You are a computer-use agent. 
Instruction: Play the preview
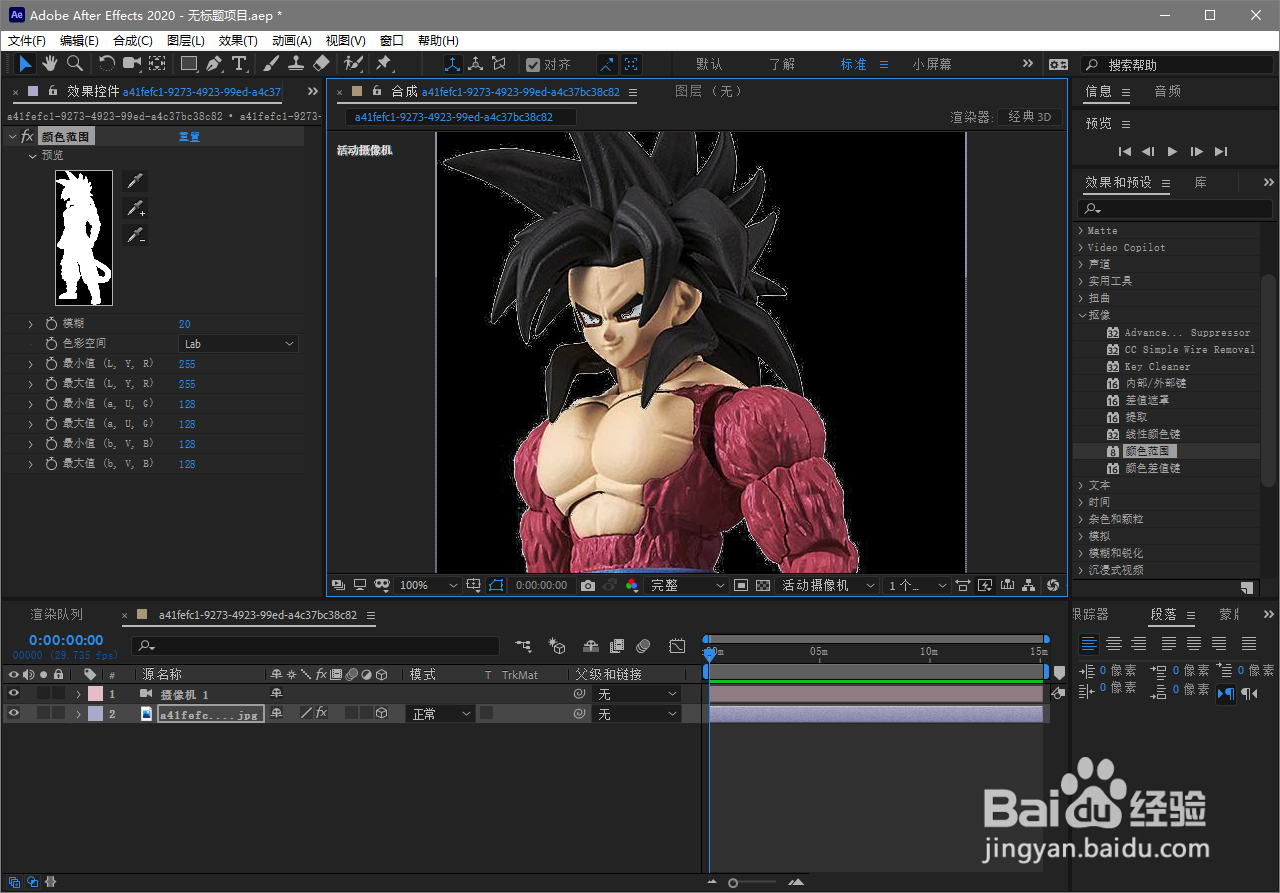pos(1173,152)
